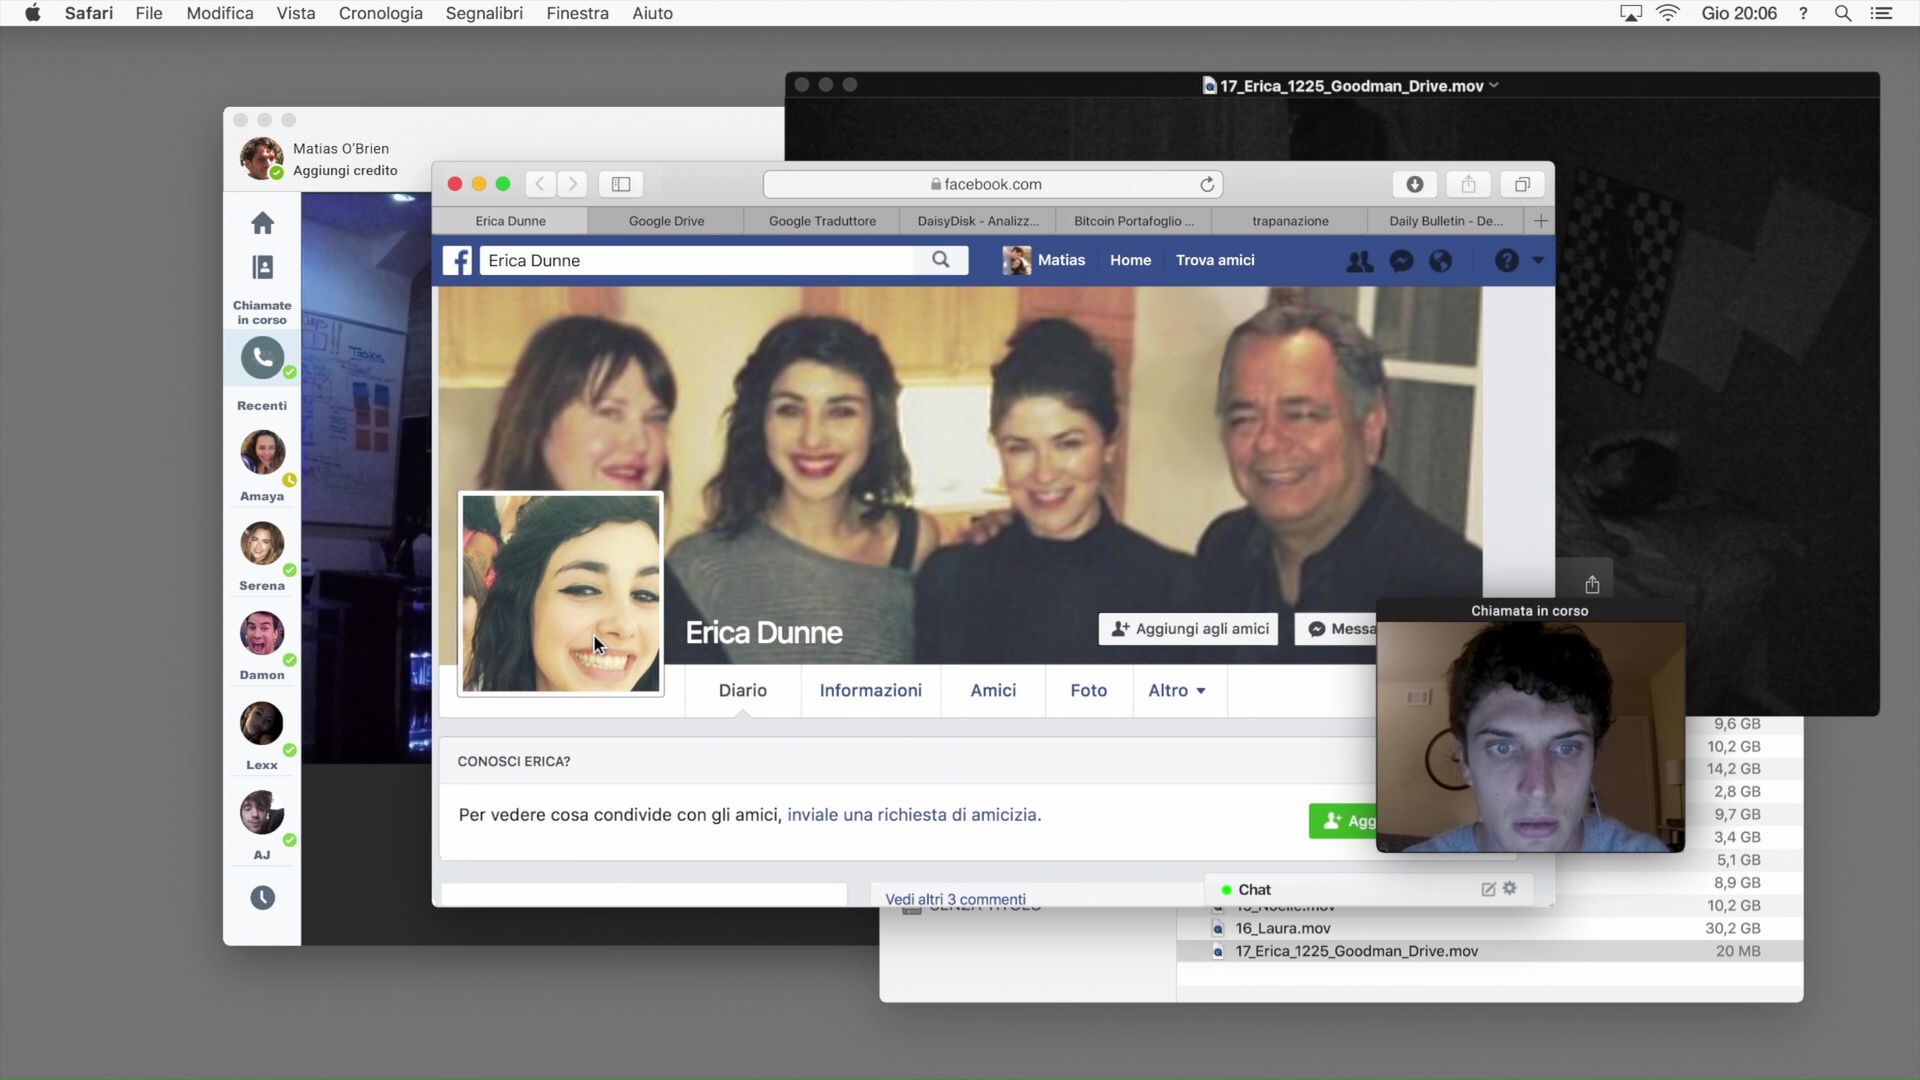Open the Cronologia menu
The width and height of the screenshot is (1920, 1080).
pos(380,13)
